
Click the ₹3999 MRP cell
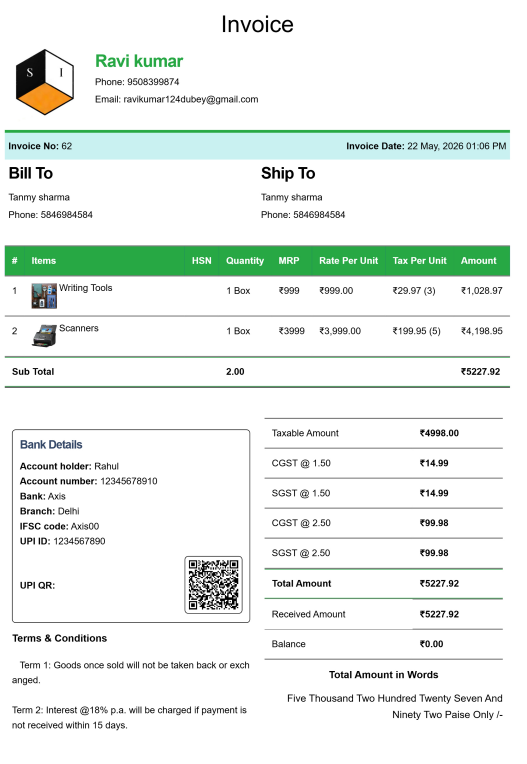[x=291, y=331]
